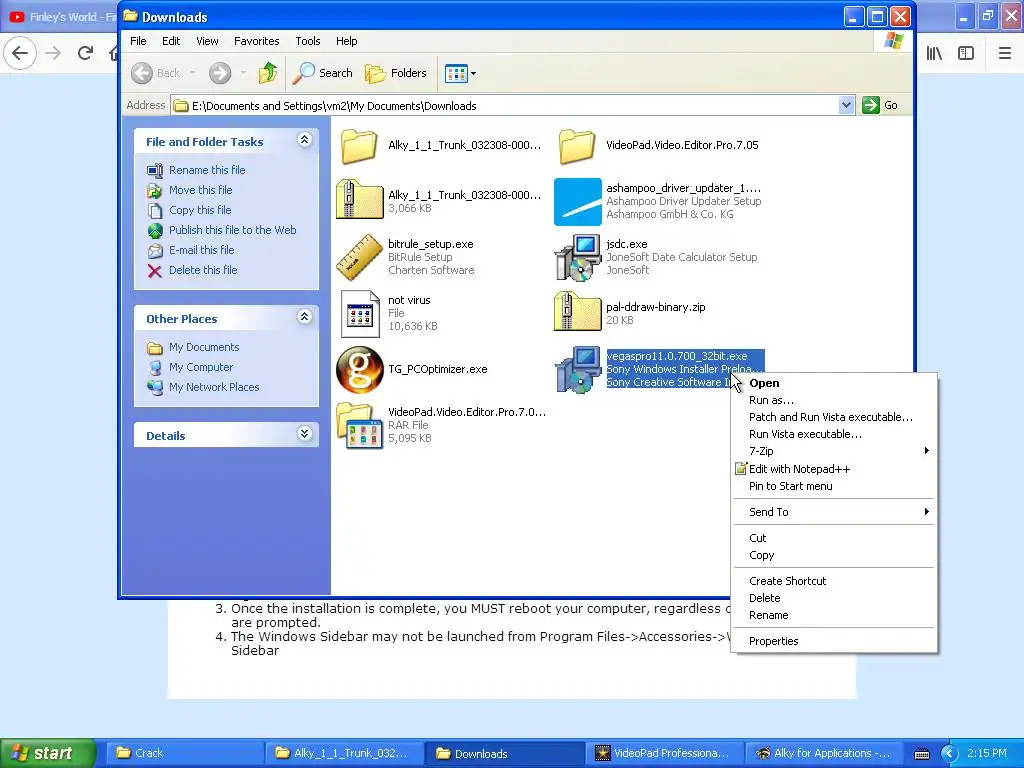The height and width of the screenshot is (768, 1024).
Task: Go to My Computer in Other Places
Action: click(x=200, y=367)
